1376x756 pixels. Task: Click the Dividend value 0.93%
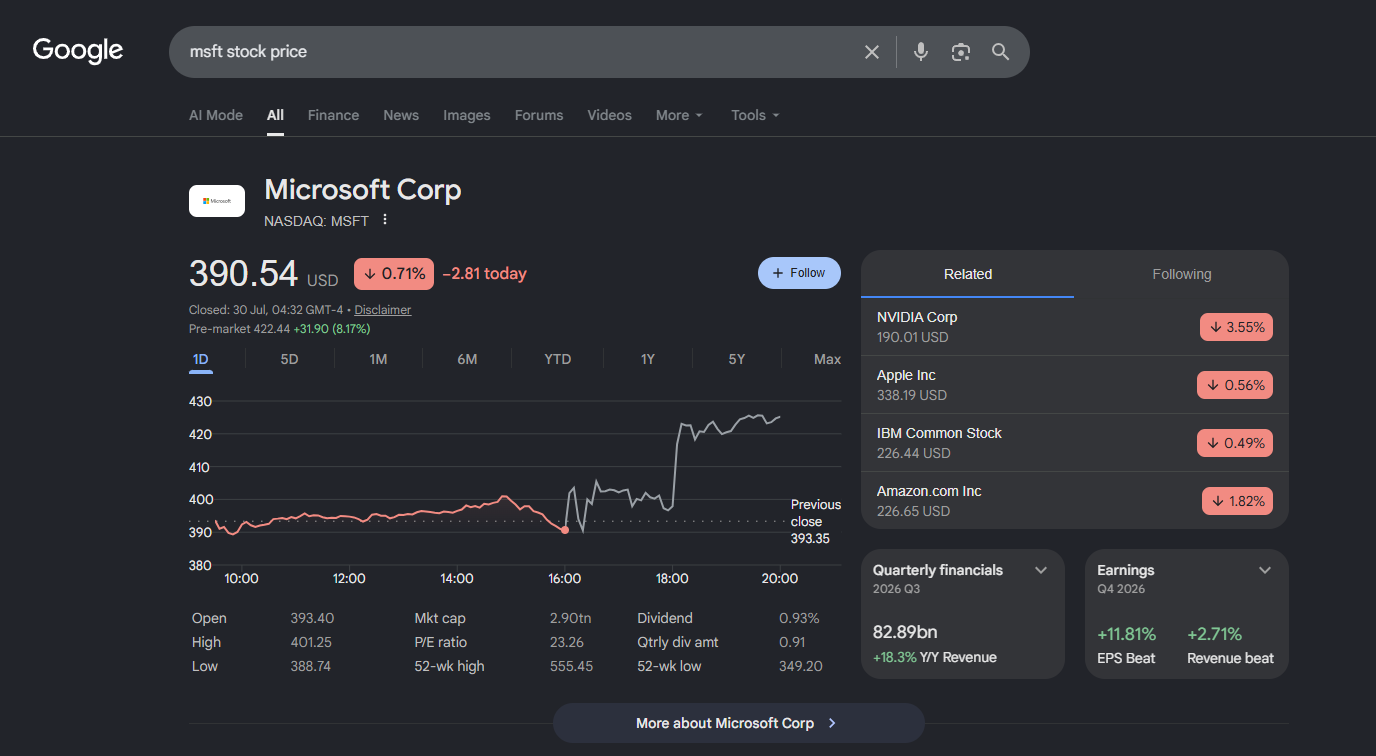799,618
